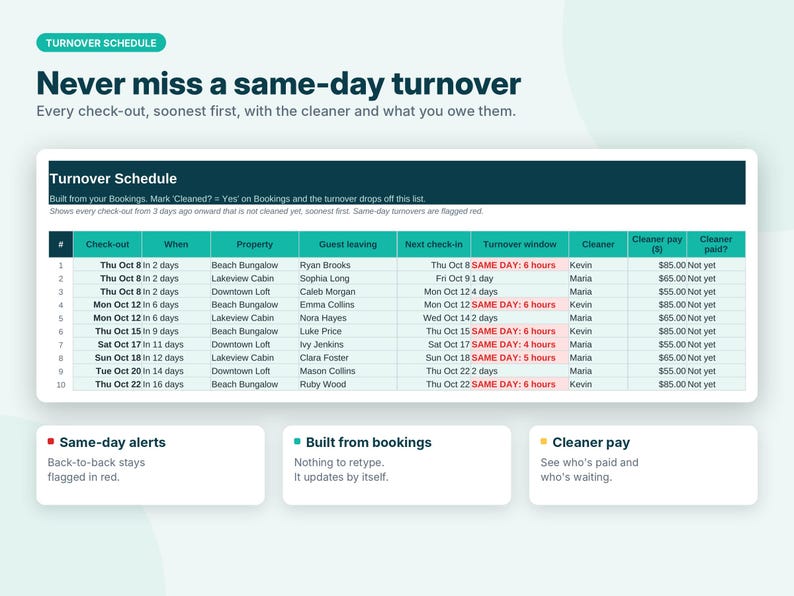Screen dimensions: 794x596
Task: Click 'In 9 days' cell
Action: pos(176,331)
